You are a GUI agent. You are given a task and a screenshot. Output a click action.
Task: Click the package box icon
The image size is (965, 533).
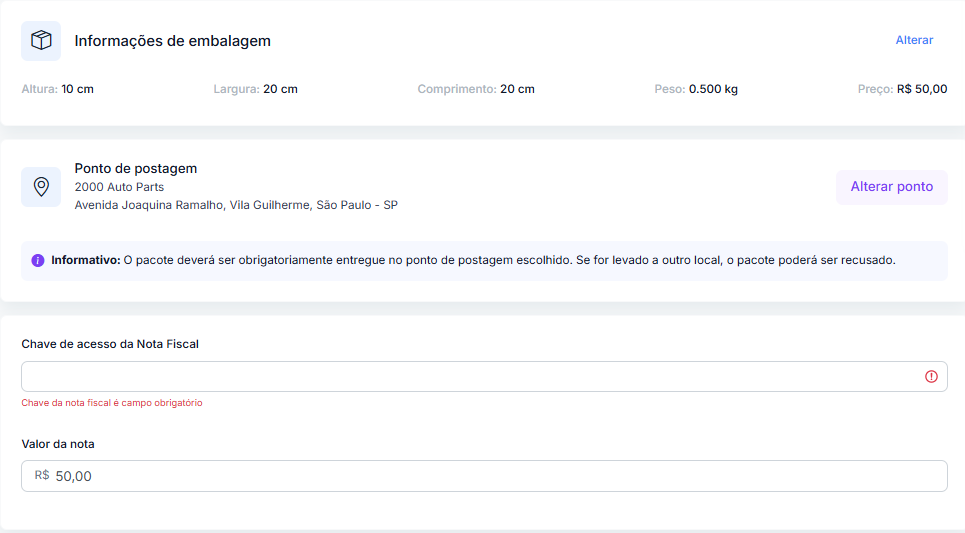tap(41, 41)
